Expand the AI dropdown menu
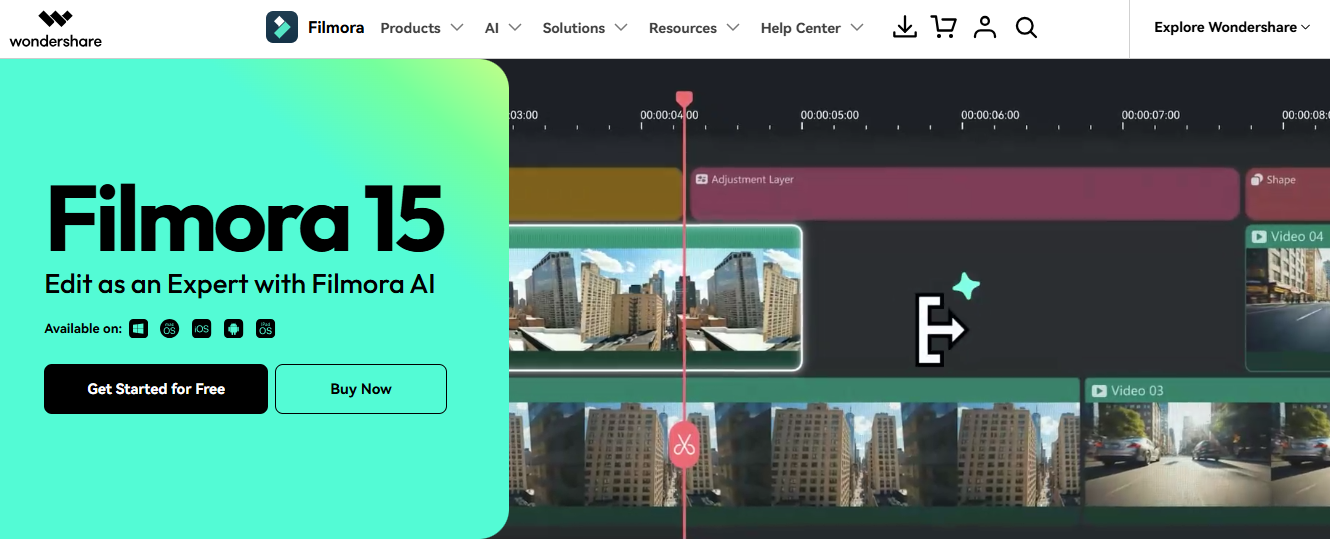The height and width of the screenshot is (539, 1330). (x=503, y=28)
